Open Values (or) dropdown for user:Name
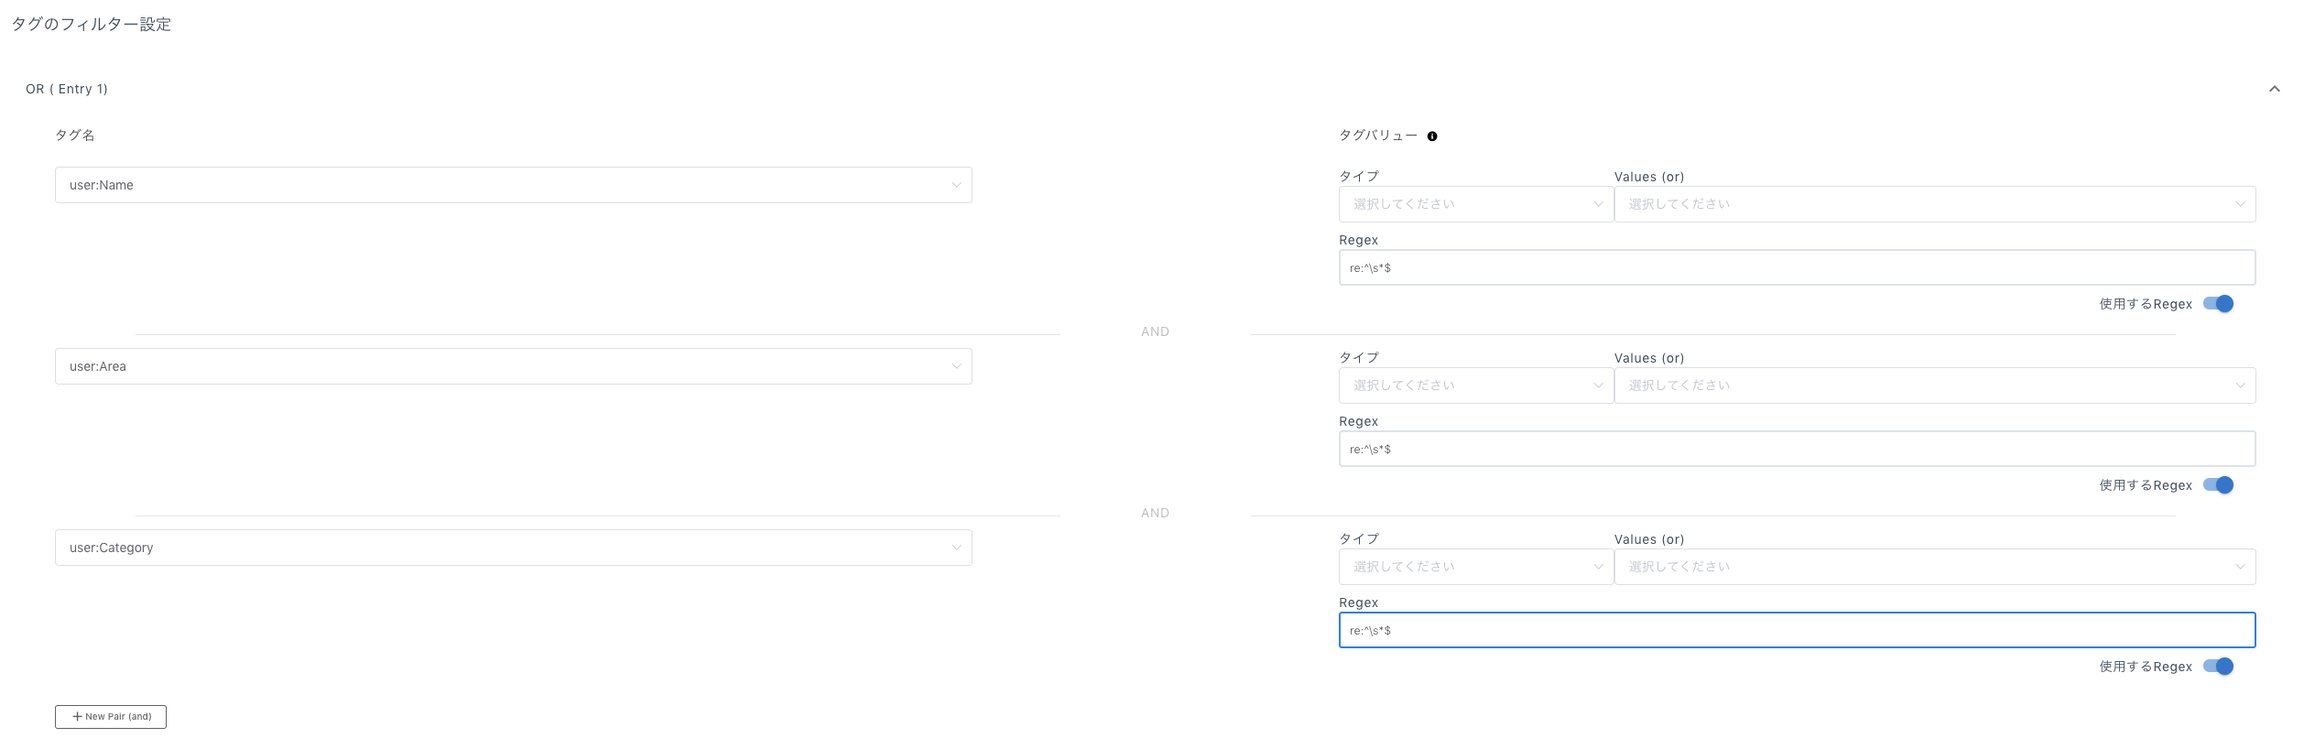 click(1935, 204)
